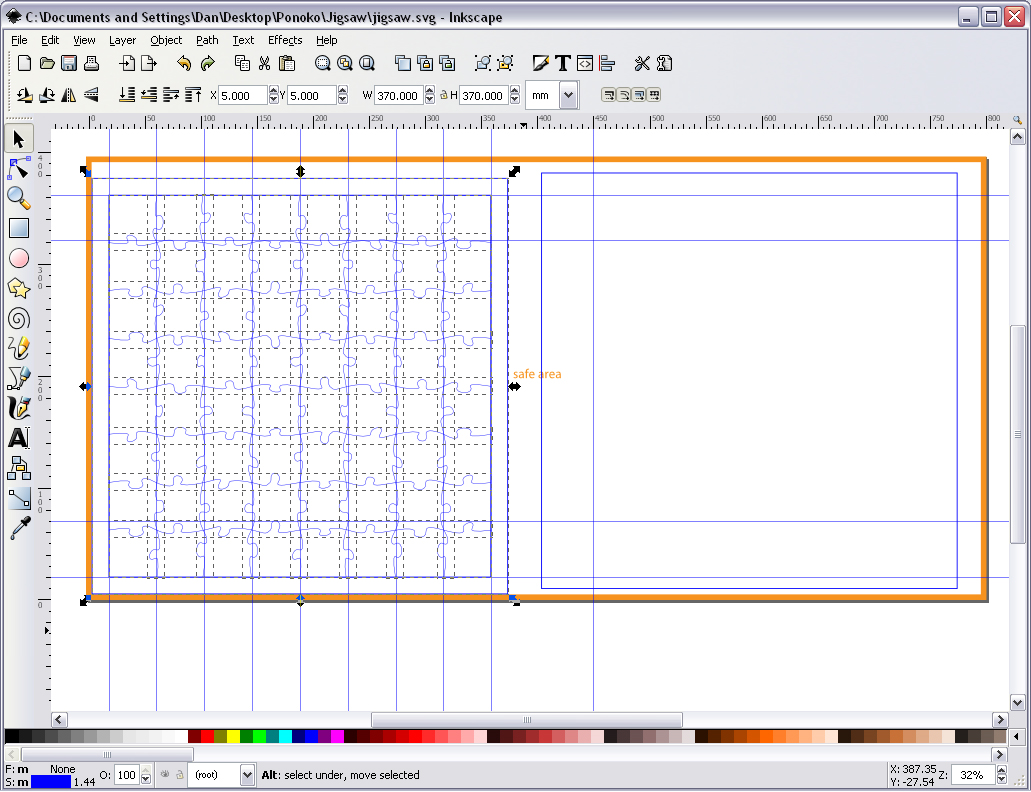Open the Path menu

pyautogui.click(x=207, y=40)
